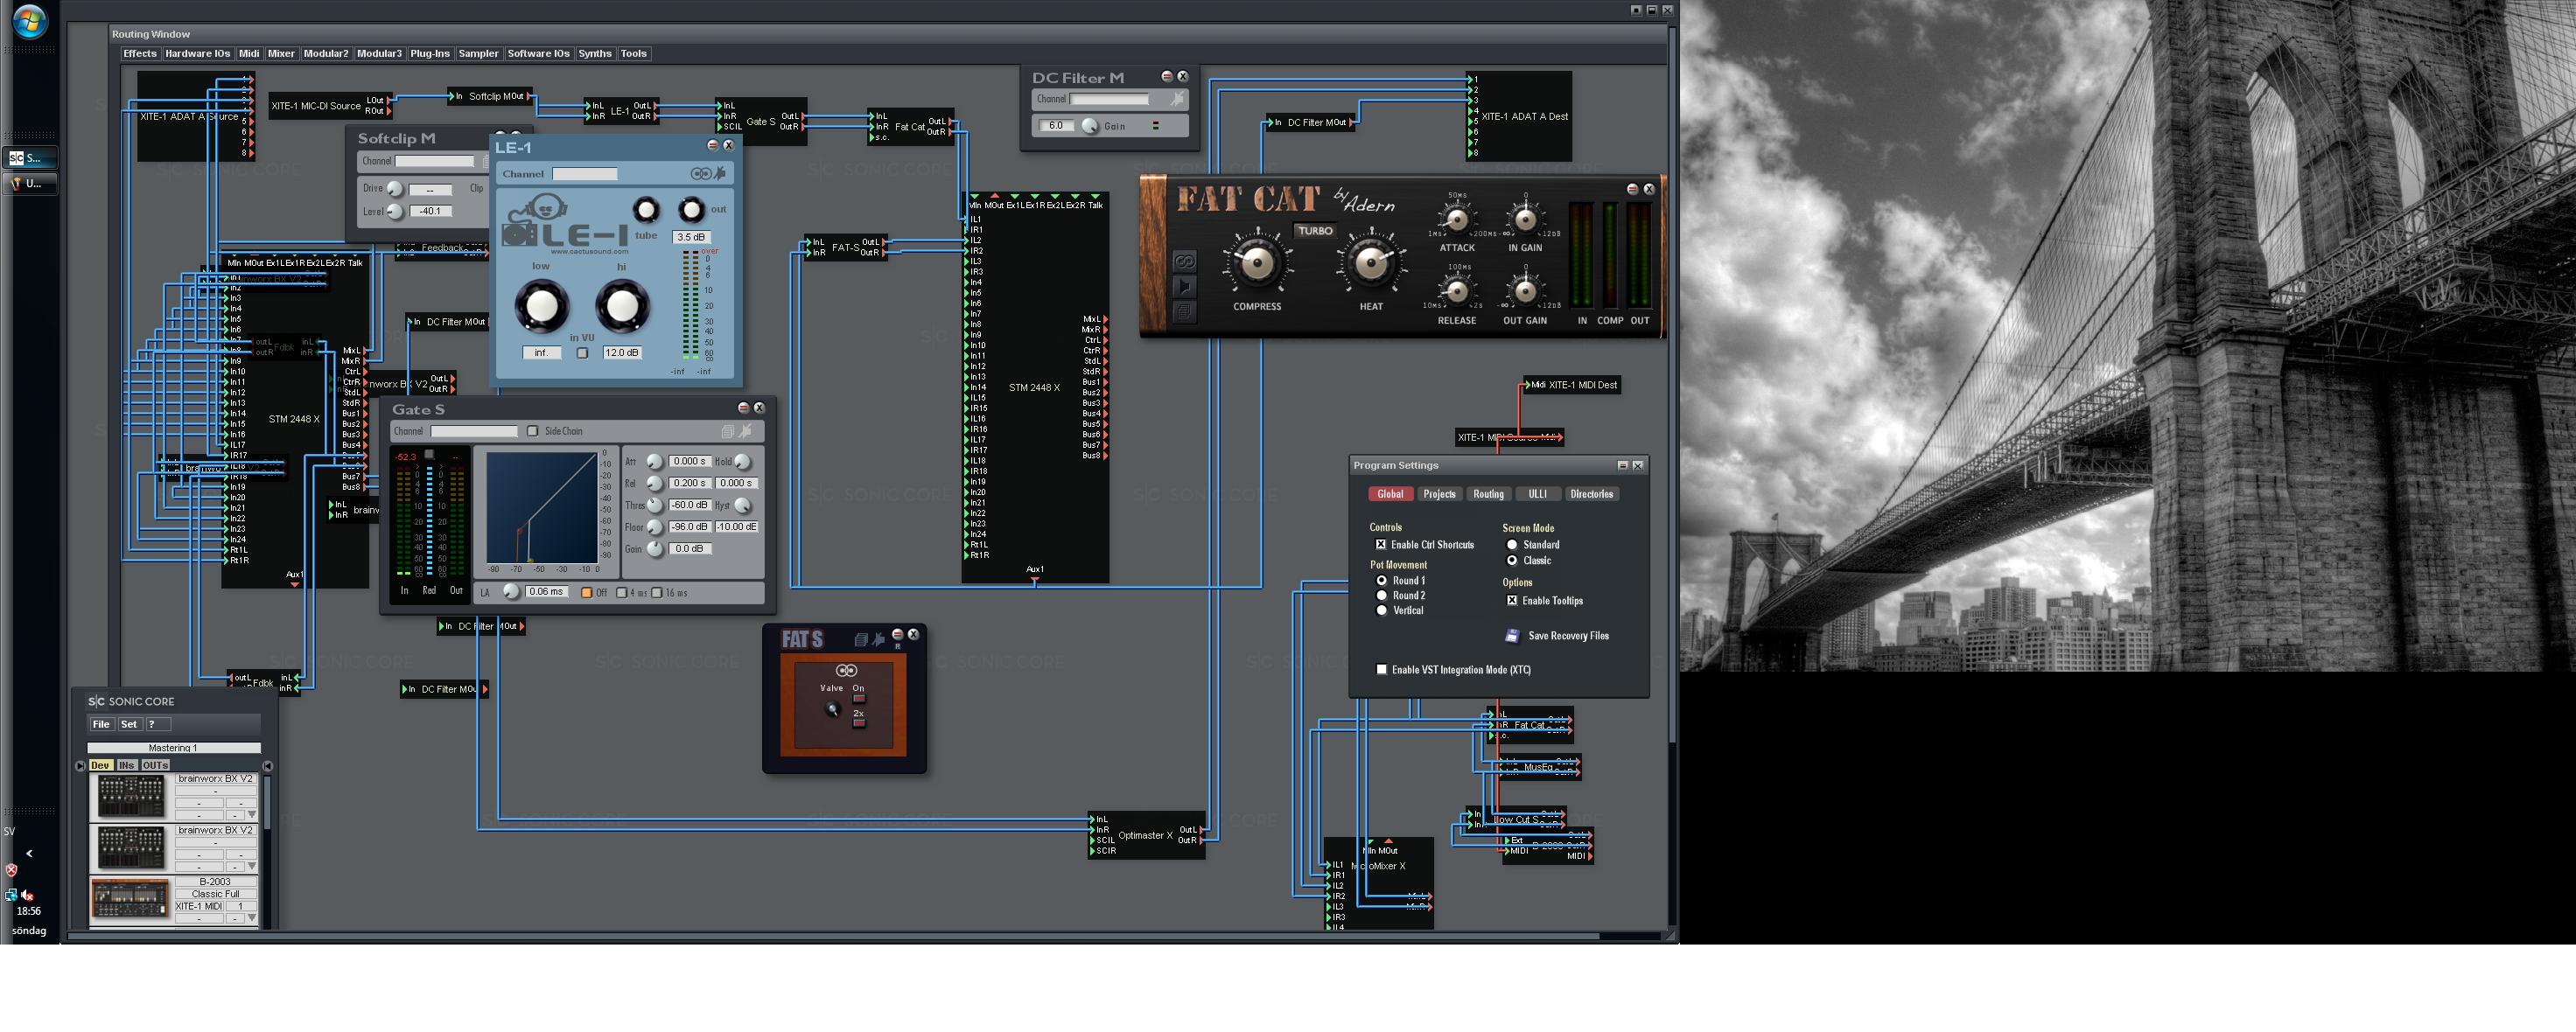
Task: Click the pin icon in Gate S header
Action: click(x=745, y=431)
